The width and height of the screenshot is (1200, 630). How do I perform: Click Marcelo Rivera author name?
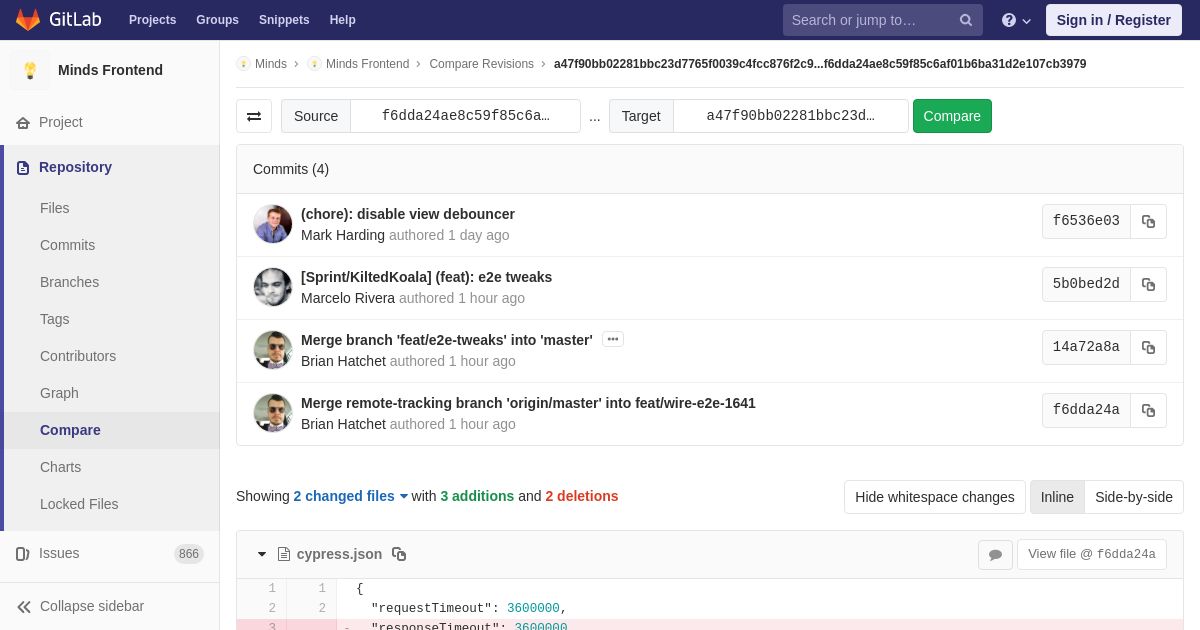tap(348, 298)
